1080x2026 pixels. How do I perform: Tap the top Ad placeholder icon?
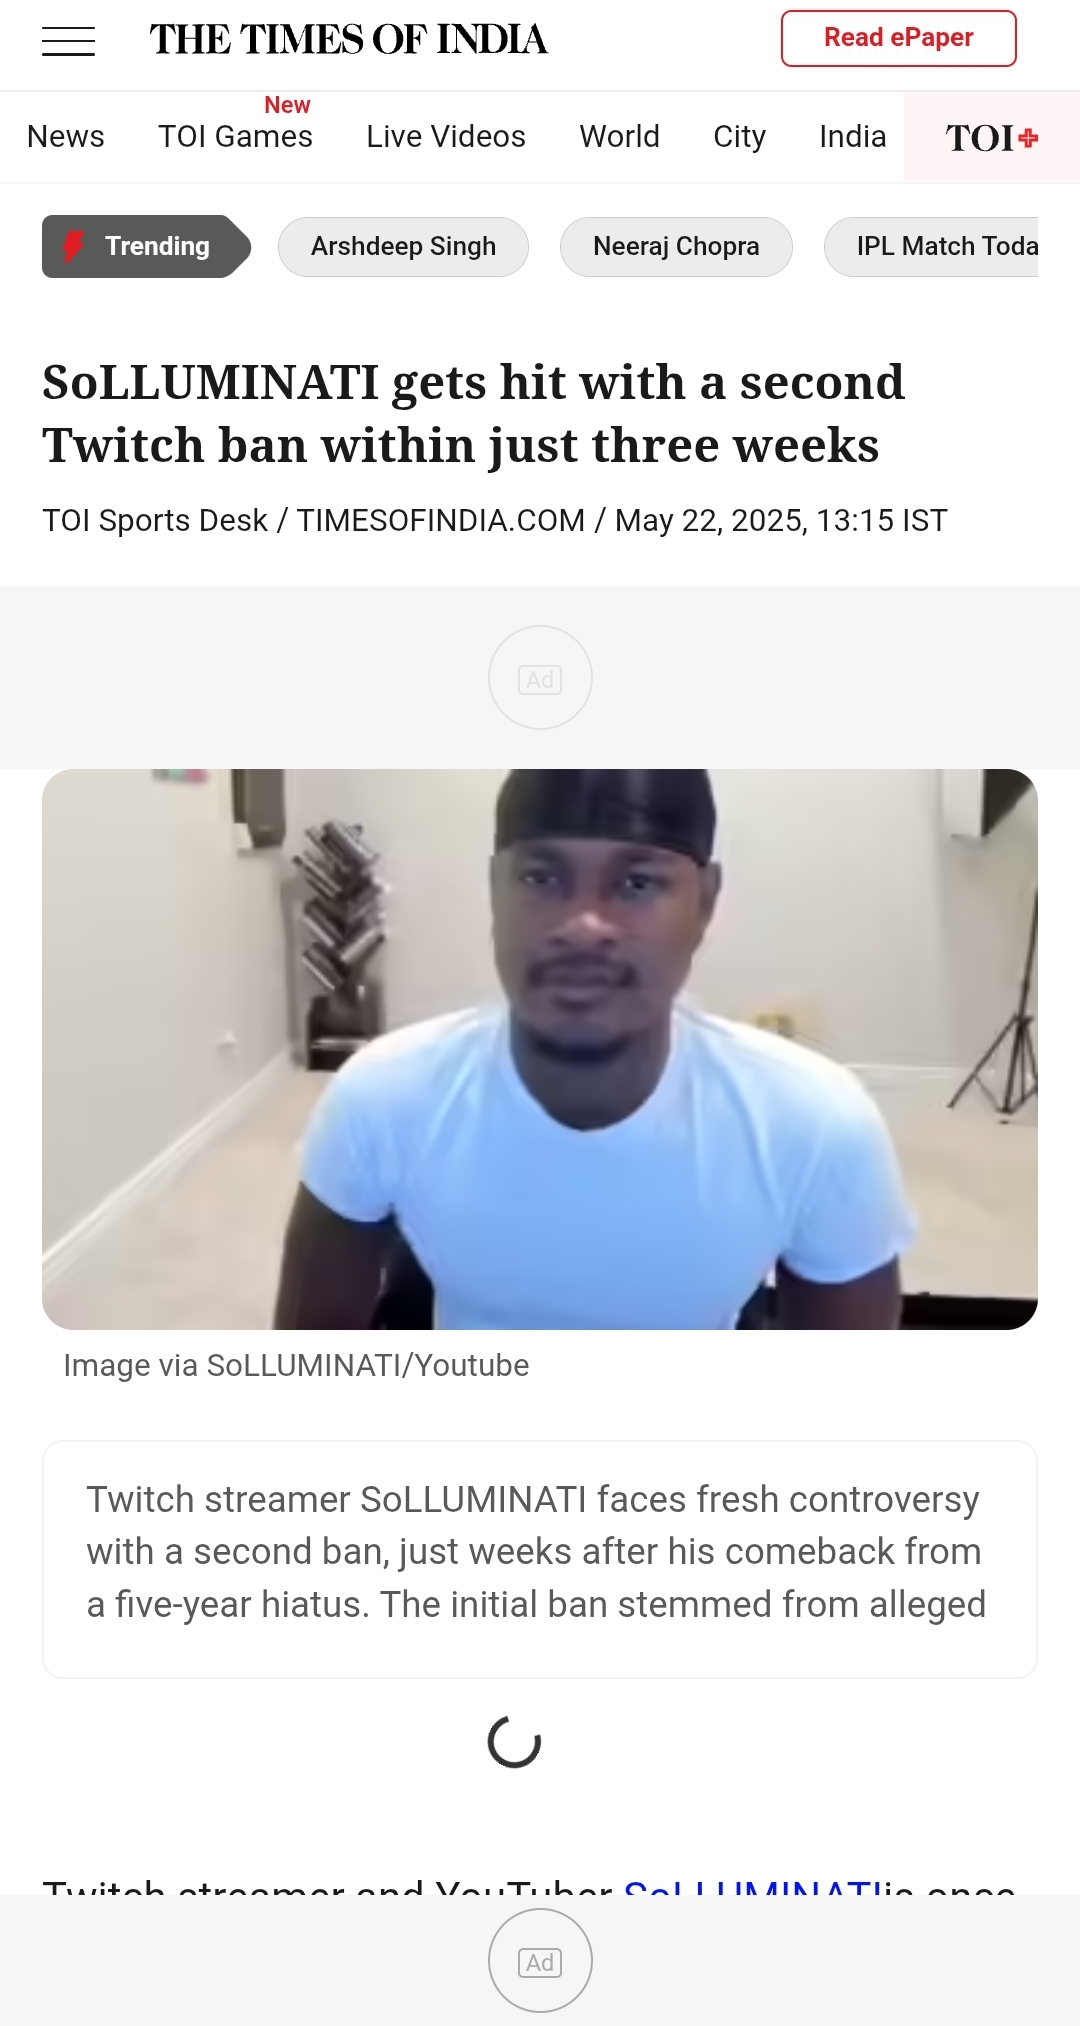540,678
